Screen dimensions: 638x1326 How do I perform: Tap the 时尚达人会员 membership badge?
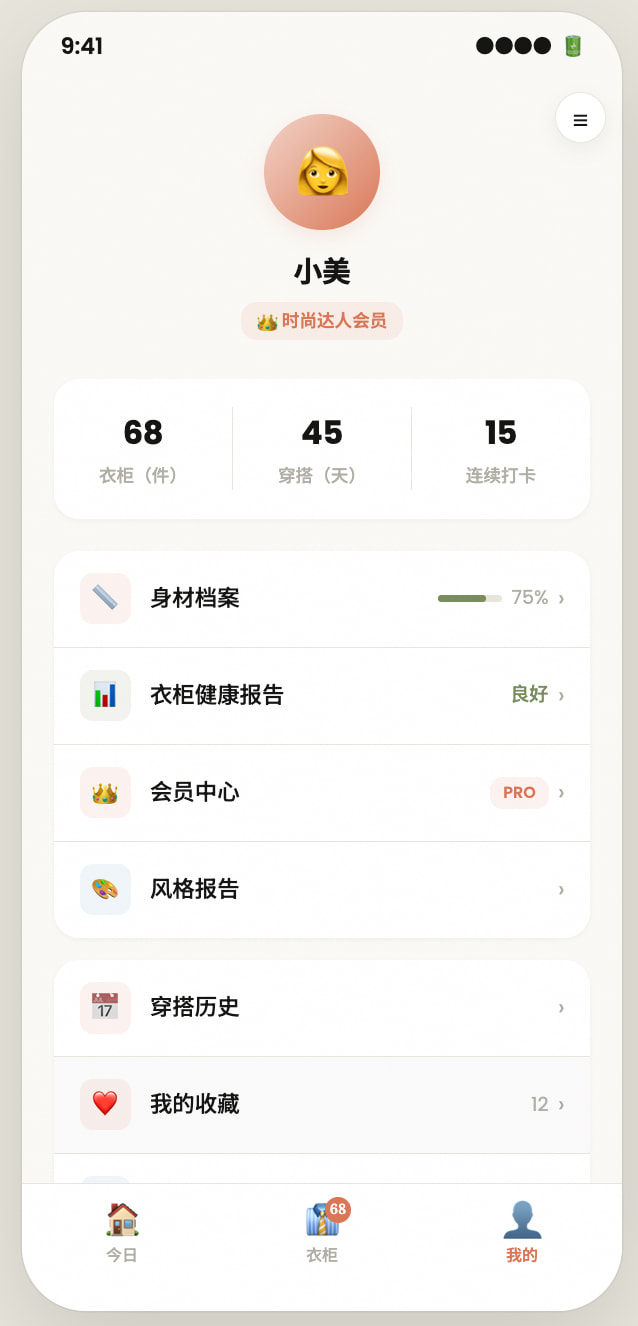pyautogui.click(x=322, y=321)
